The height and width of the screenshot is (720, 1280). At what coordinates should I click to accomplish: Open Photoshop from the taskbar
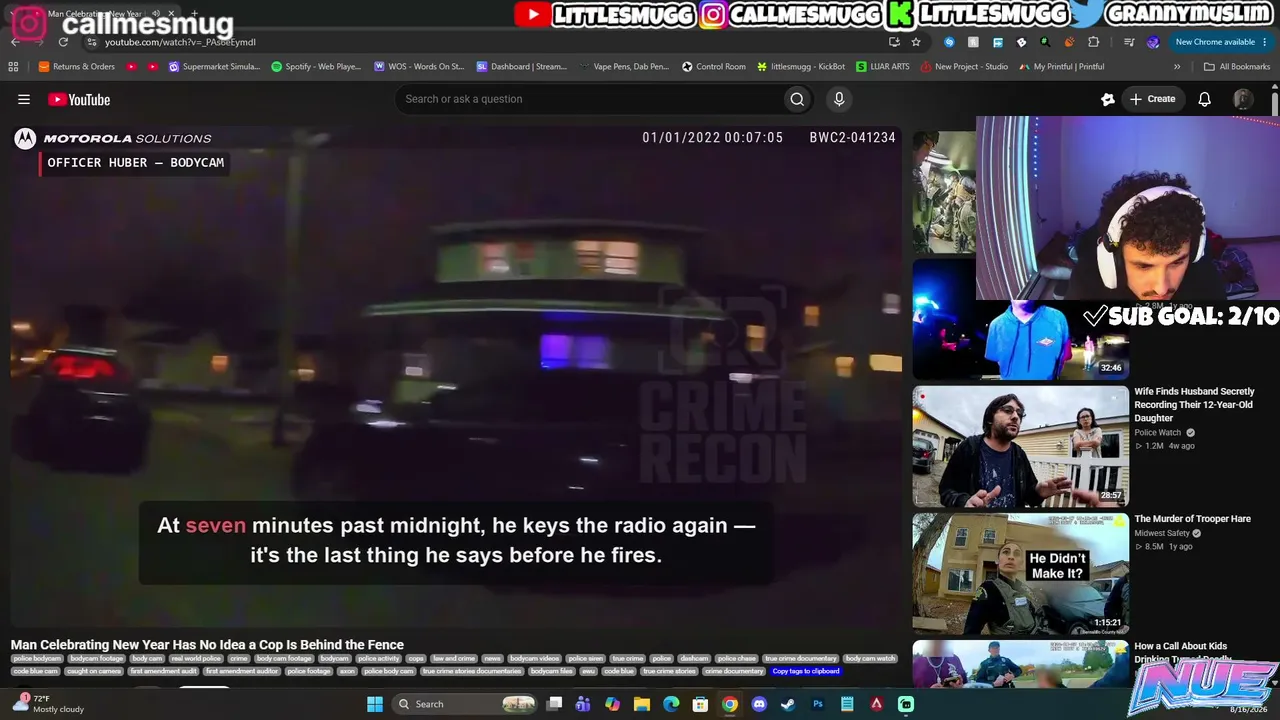[x=818, y=704]
